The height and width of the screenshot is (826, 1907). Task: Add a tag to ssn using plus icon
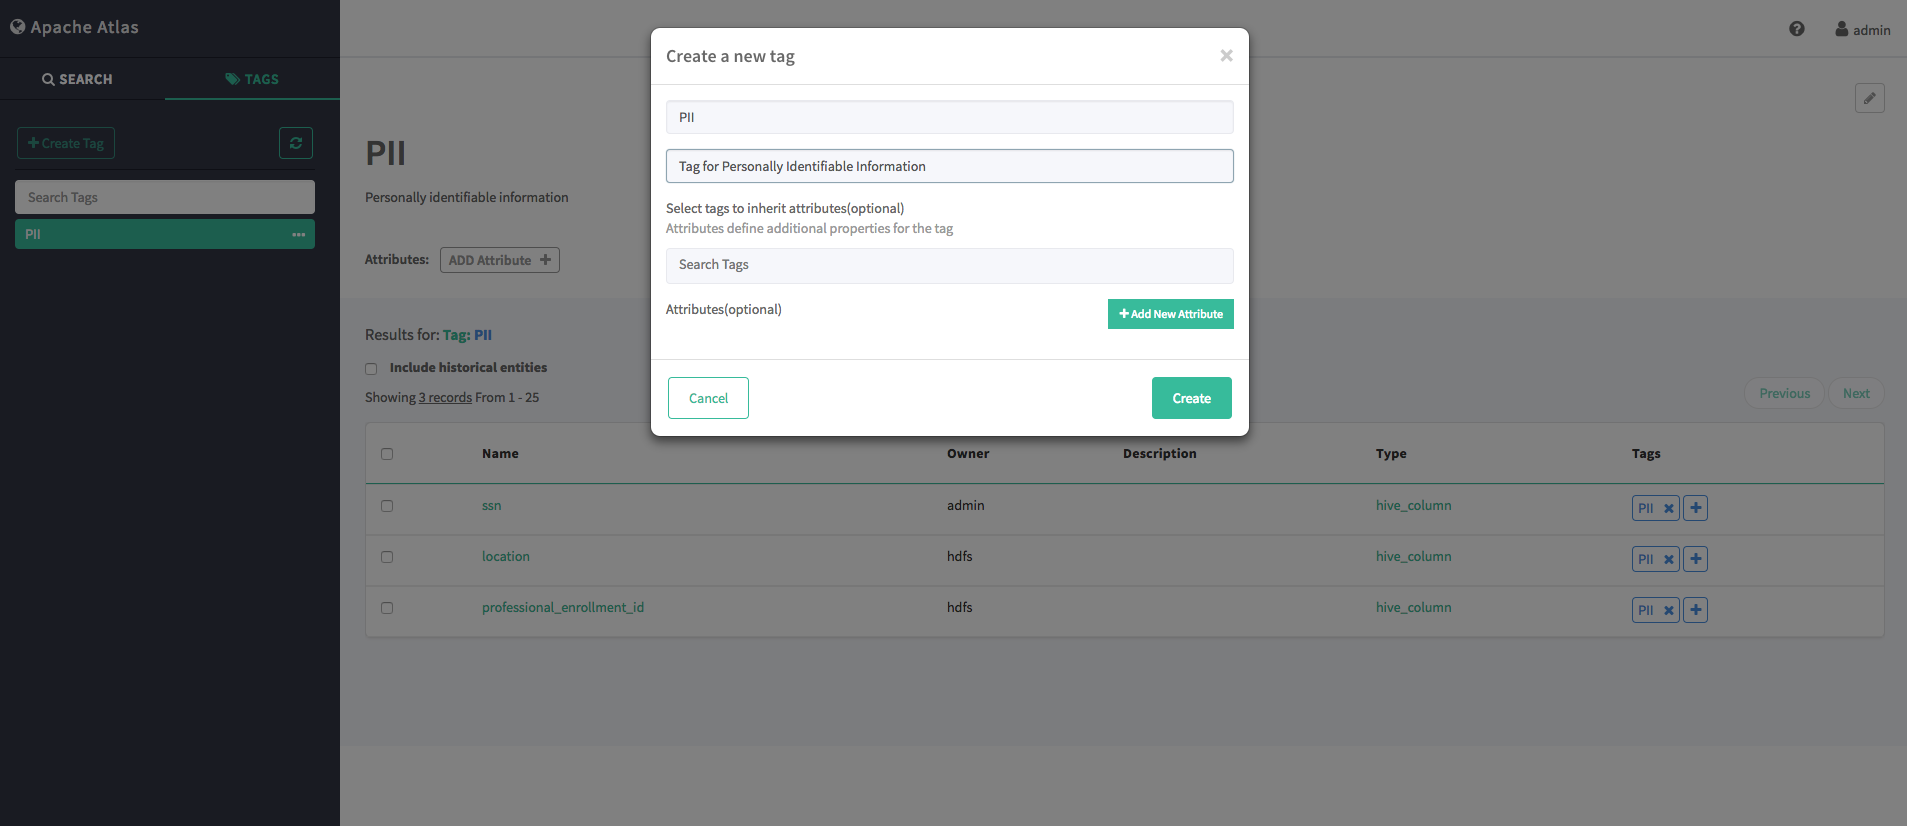point(1694,507)
